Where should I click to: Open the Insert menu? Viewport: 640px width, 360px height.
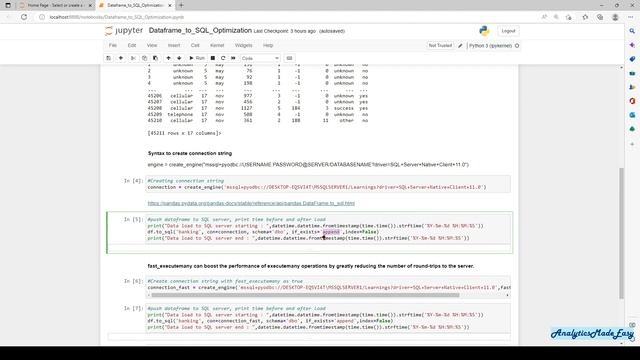click(174, 45)
